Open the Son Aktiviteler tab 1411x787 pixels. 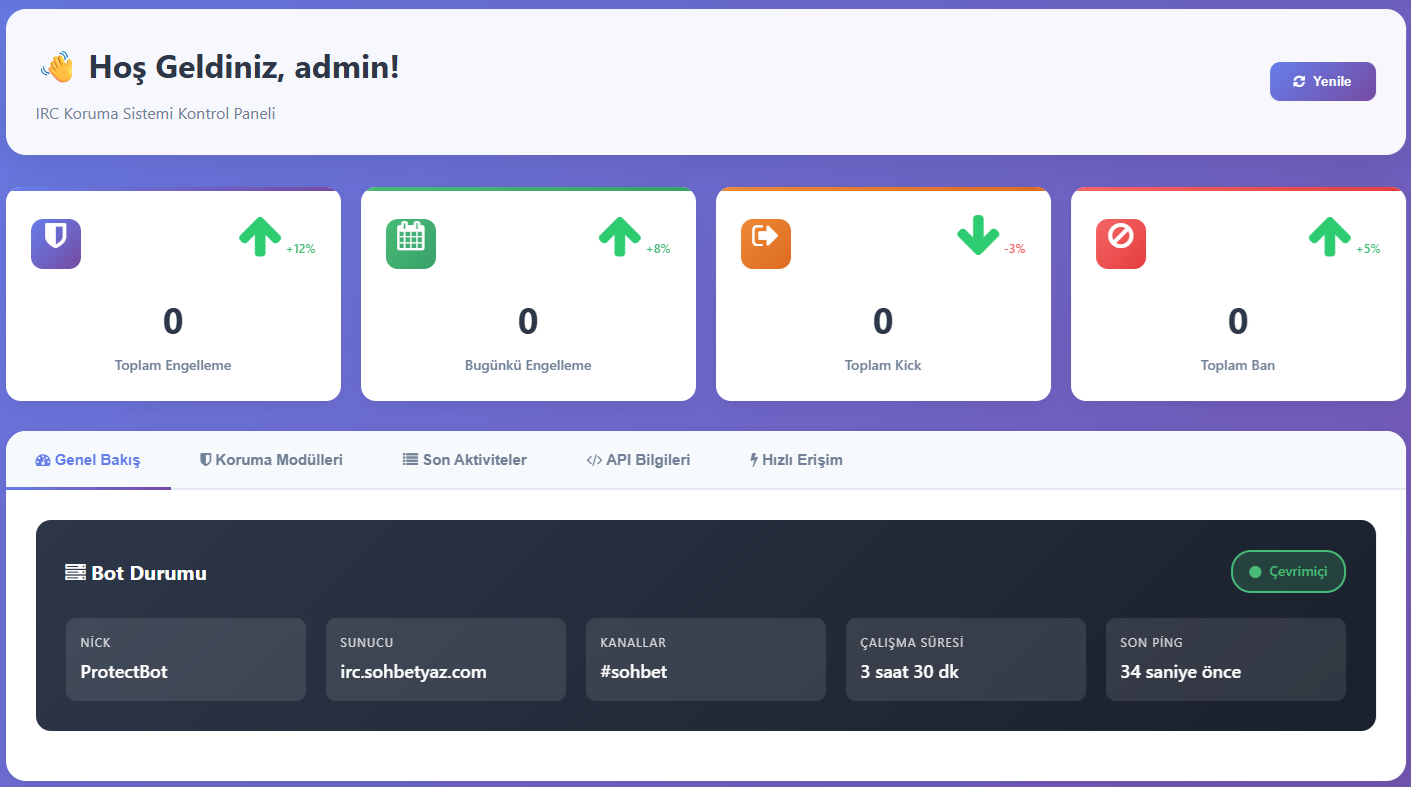[464, 460]
